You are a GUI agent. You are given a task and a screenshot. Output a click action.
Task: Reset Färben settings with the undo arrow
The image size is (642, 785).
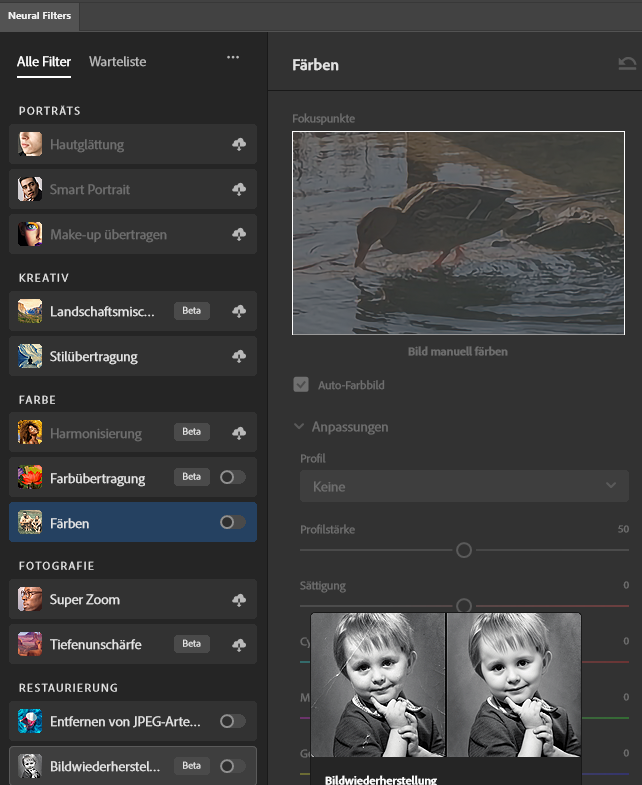click(627, 65)
